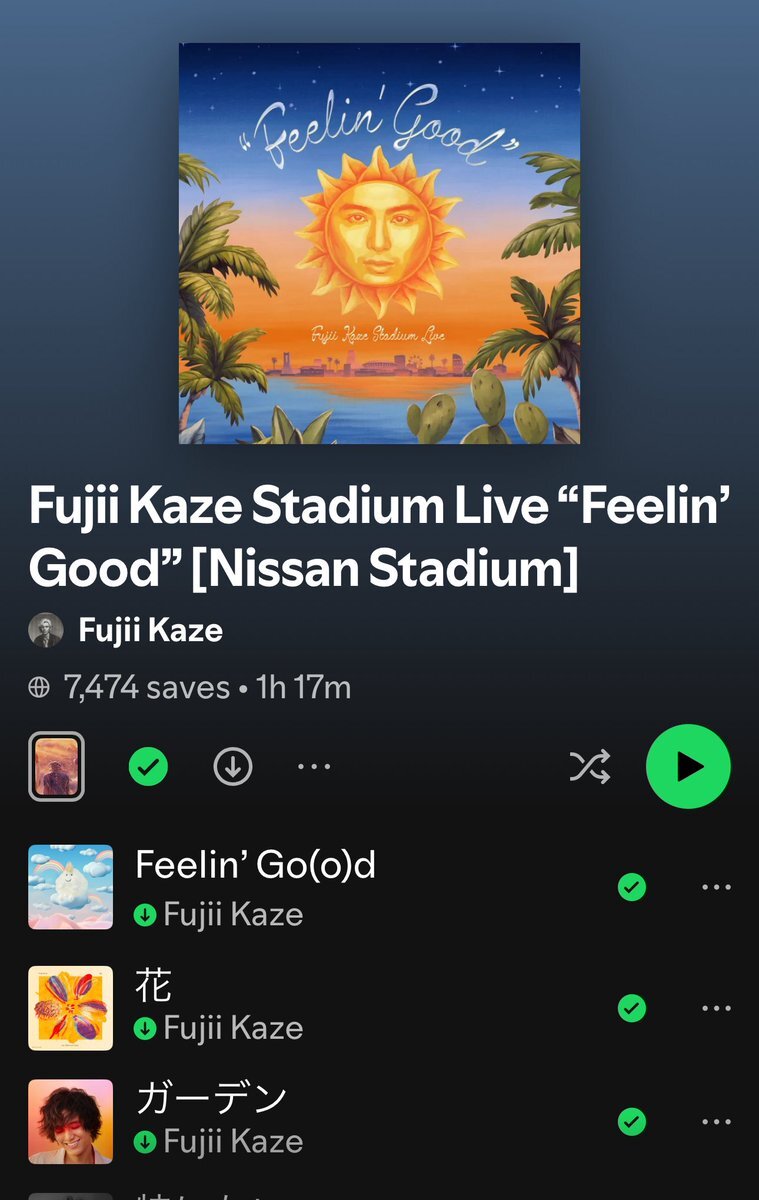Open more options for 花
The image size is (759, 1200).
(x=716, y=1007)
